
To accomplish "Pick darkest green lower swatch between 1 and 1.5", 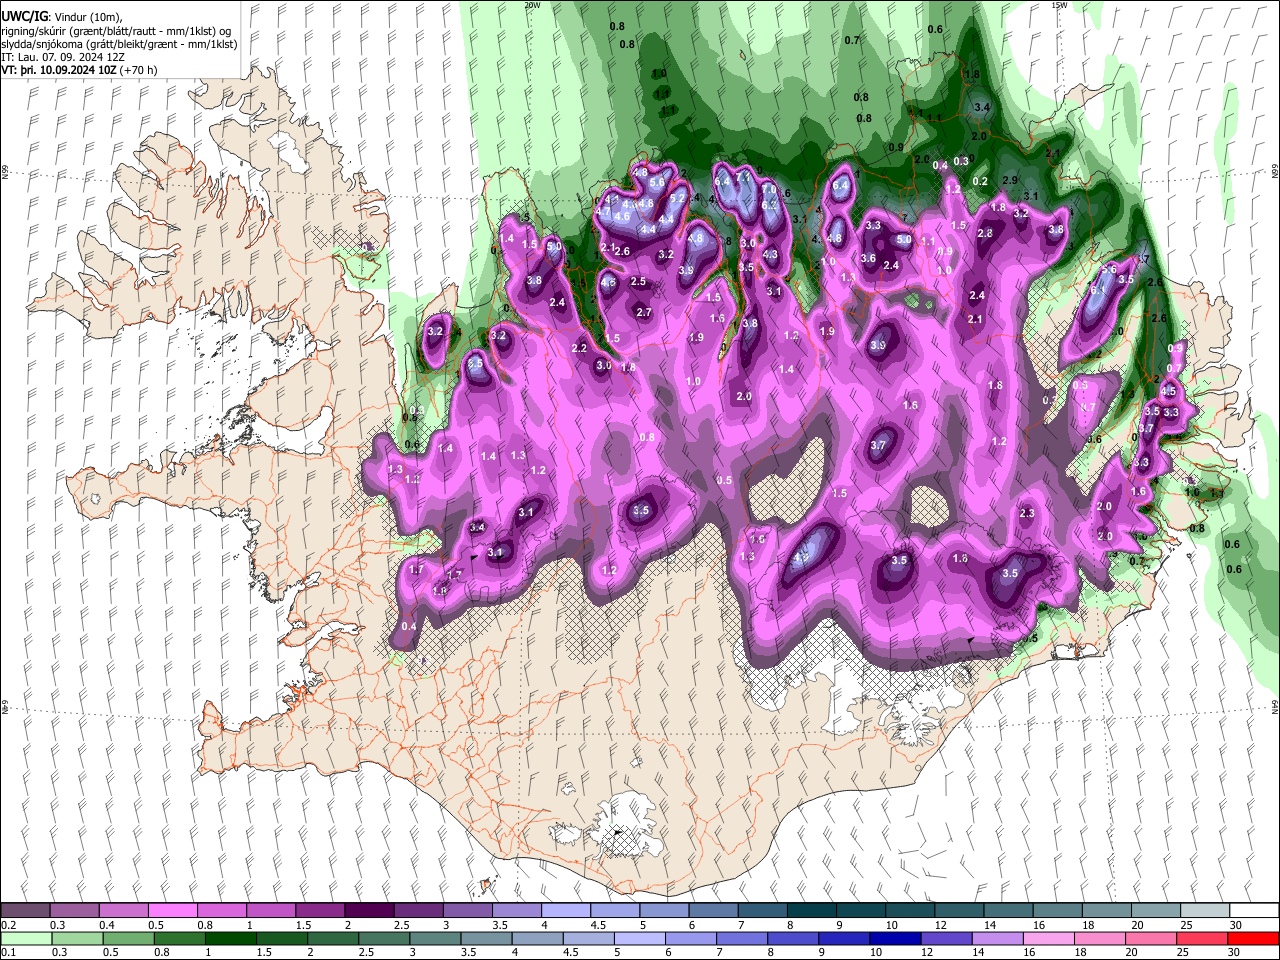I will coord(230,938).
